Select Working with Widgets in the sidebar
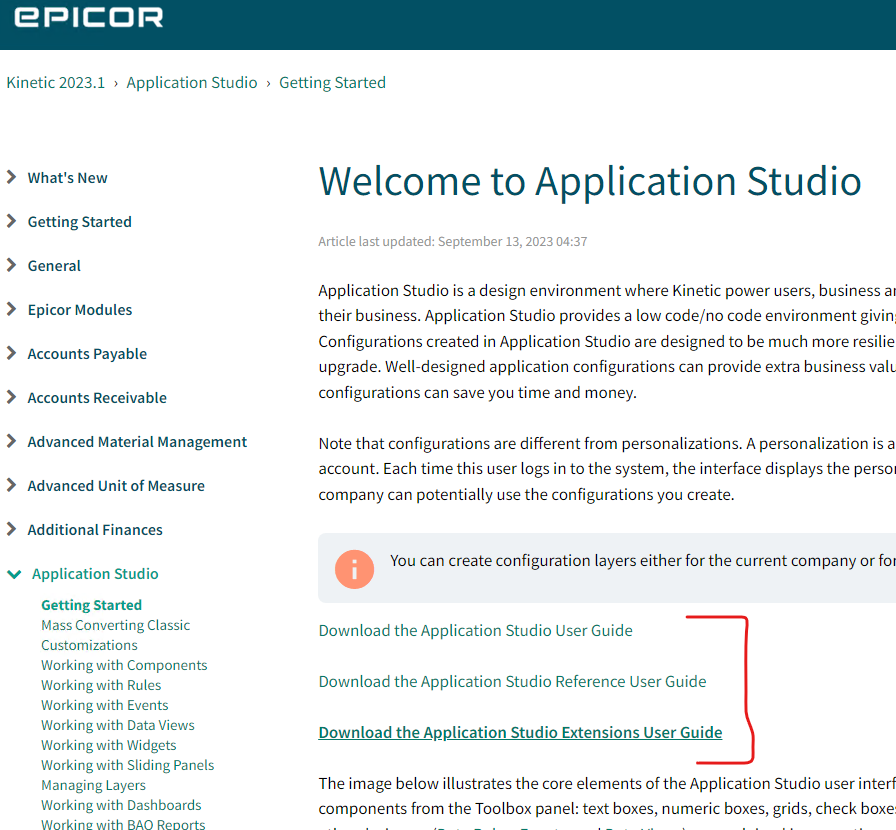896x830 pixels. pyautogui.click(x=108, y=744)
